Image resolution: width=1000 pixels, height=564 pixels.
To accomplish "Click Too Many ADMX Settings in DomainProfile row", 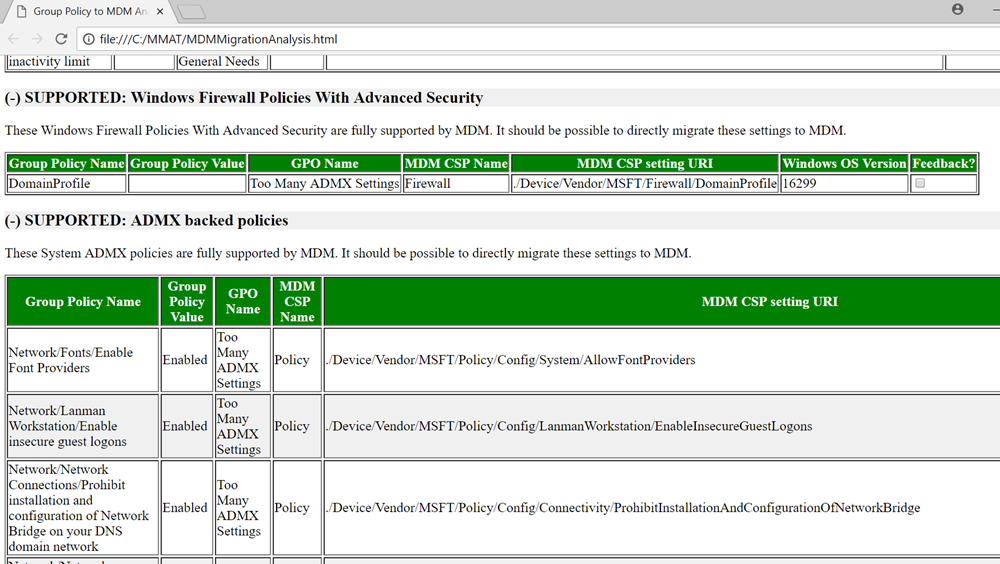I will [325, 183].
